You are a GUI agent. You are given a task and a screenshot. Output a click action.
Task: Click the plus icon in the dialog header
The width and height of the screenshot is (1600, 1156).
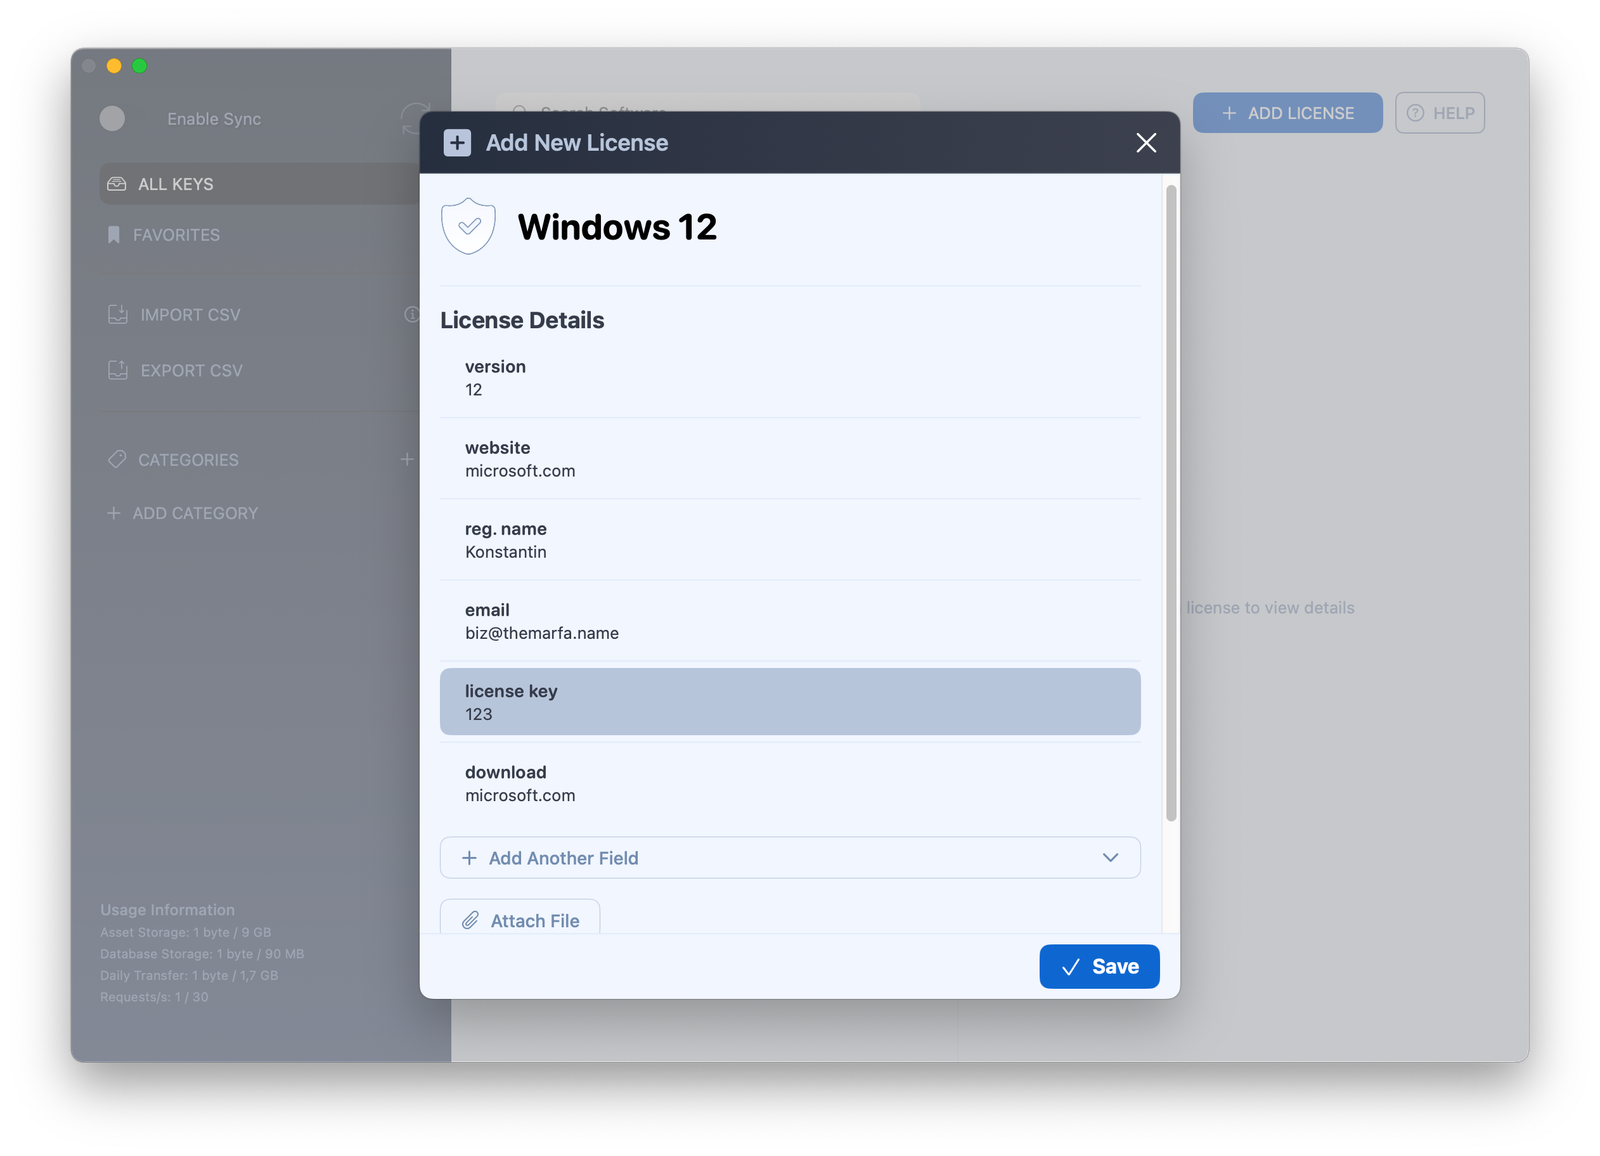[x=457, y=143]
